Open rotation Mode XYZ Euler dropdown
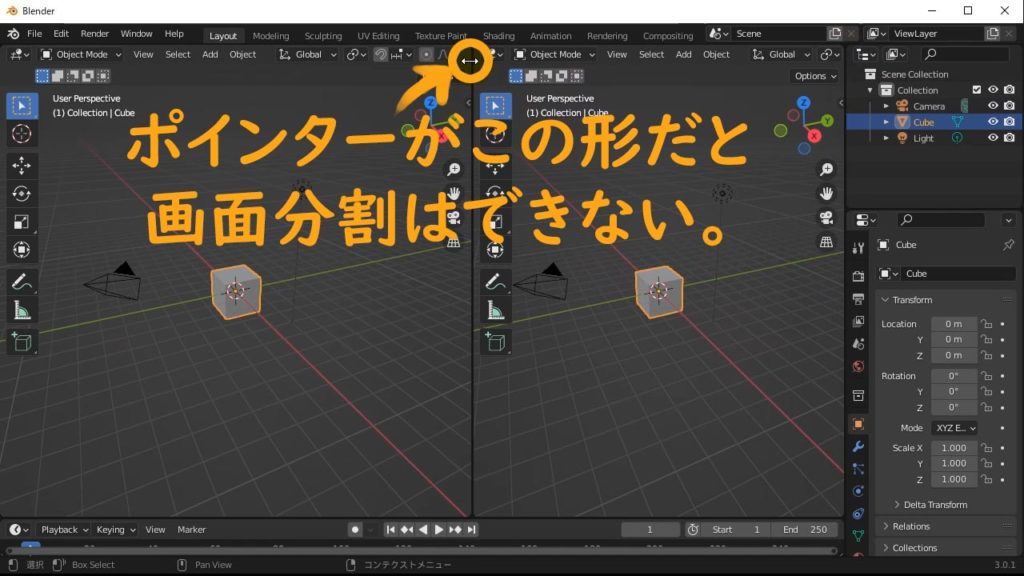1024x576 pixels. tap(954, 428)
